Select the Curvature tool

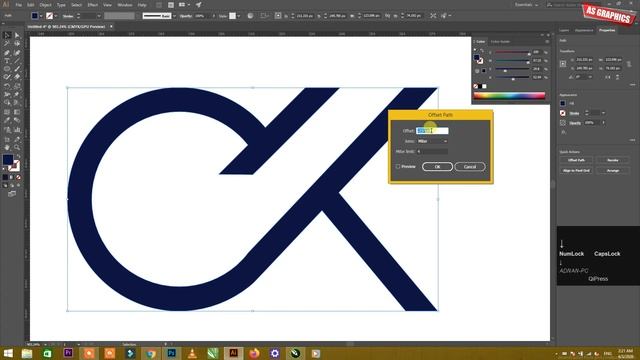17,53
